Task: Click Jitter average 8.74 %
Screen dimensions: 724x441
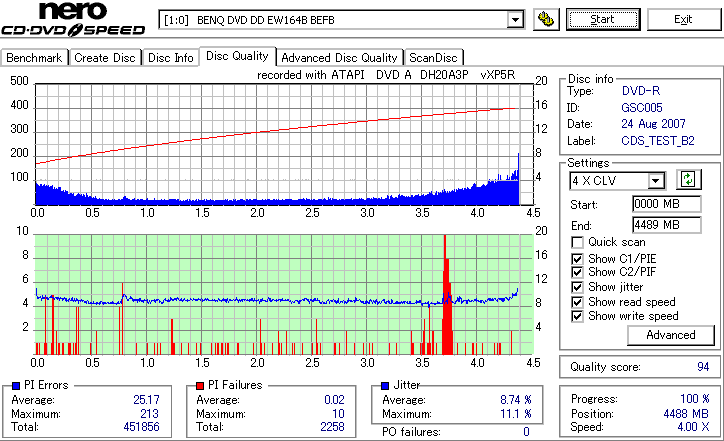Action: pyautogui.click(x=516, y=399)
